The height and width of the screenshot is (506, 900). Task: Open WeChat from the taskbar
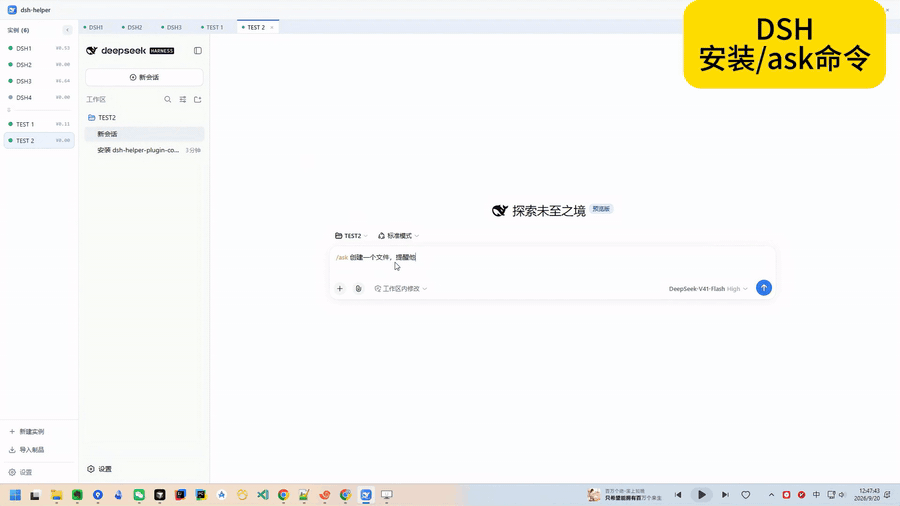click(x=139, y=495)
